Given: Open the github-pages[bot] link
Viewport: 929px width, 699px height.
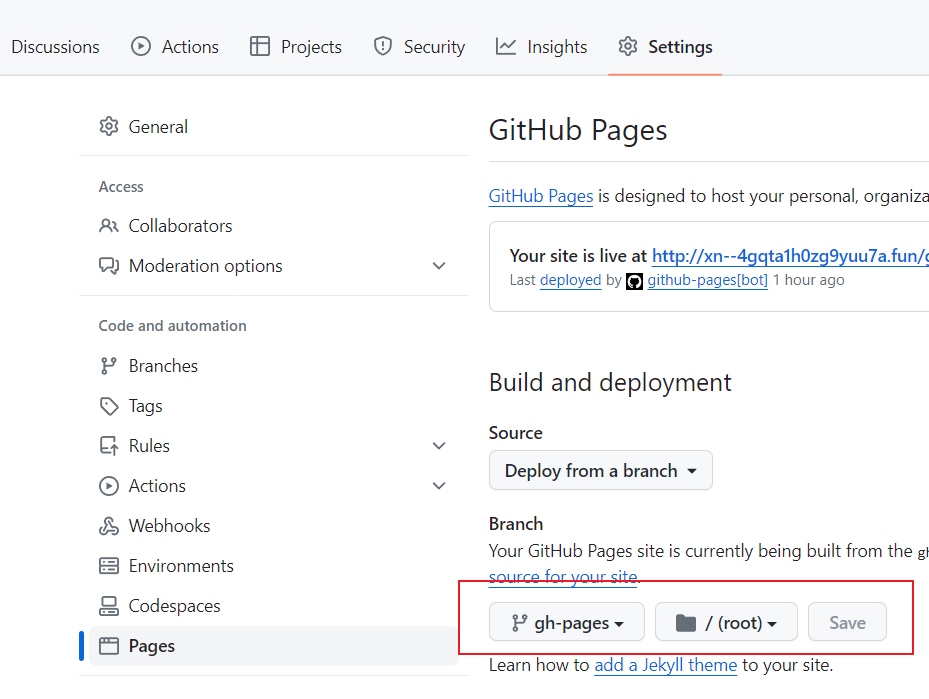Looking at the screenshot, I should pos(707,280).
